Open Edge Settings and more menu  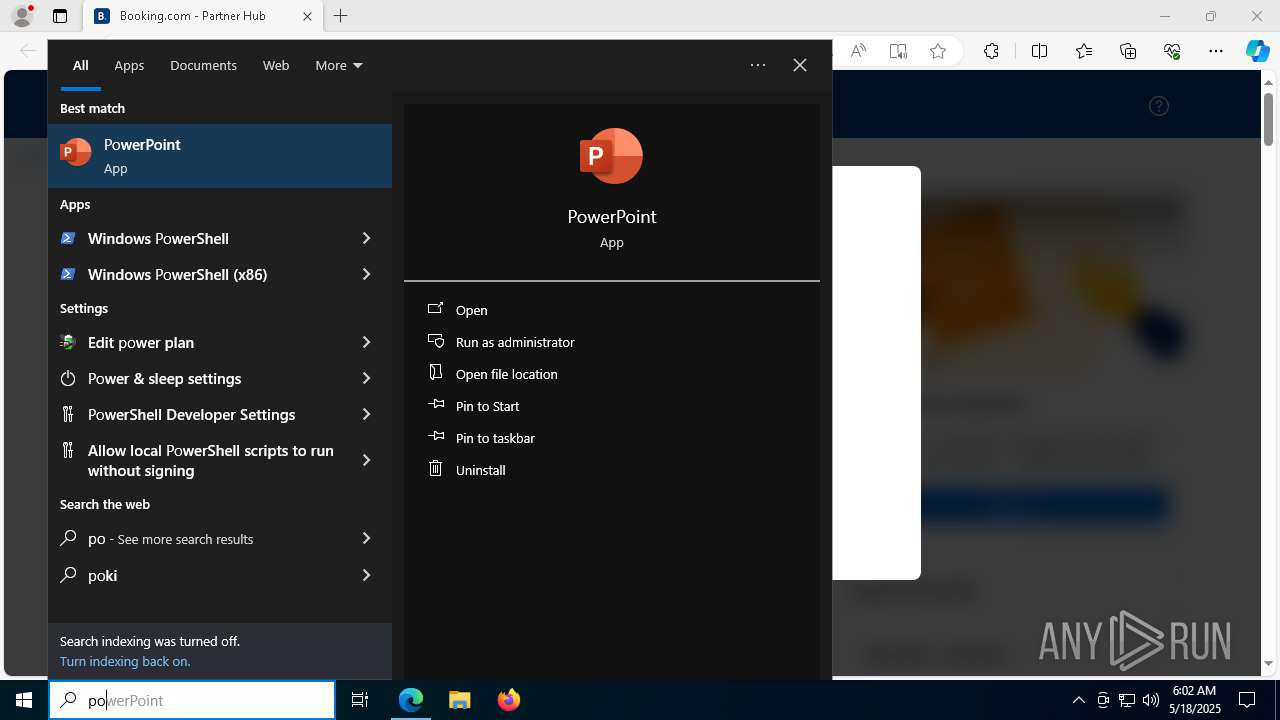coord(1216,51)
